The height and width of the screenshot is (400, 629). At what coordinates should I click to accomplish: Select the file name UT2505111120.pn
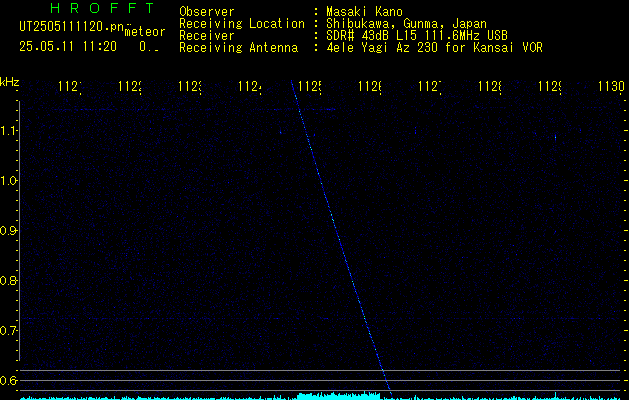tap(72, 27)
